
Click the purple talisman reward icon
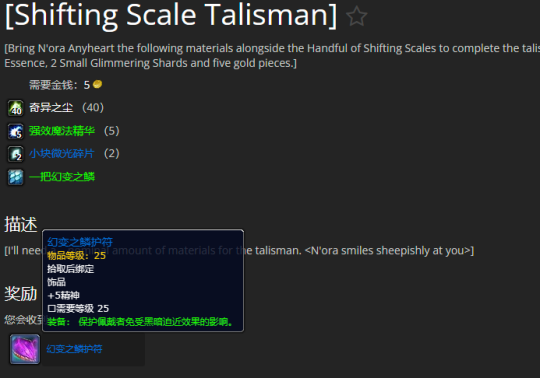(x=25, y=349)
